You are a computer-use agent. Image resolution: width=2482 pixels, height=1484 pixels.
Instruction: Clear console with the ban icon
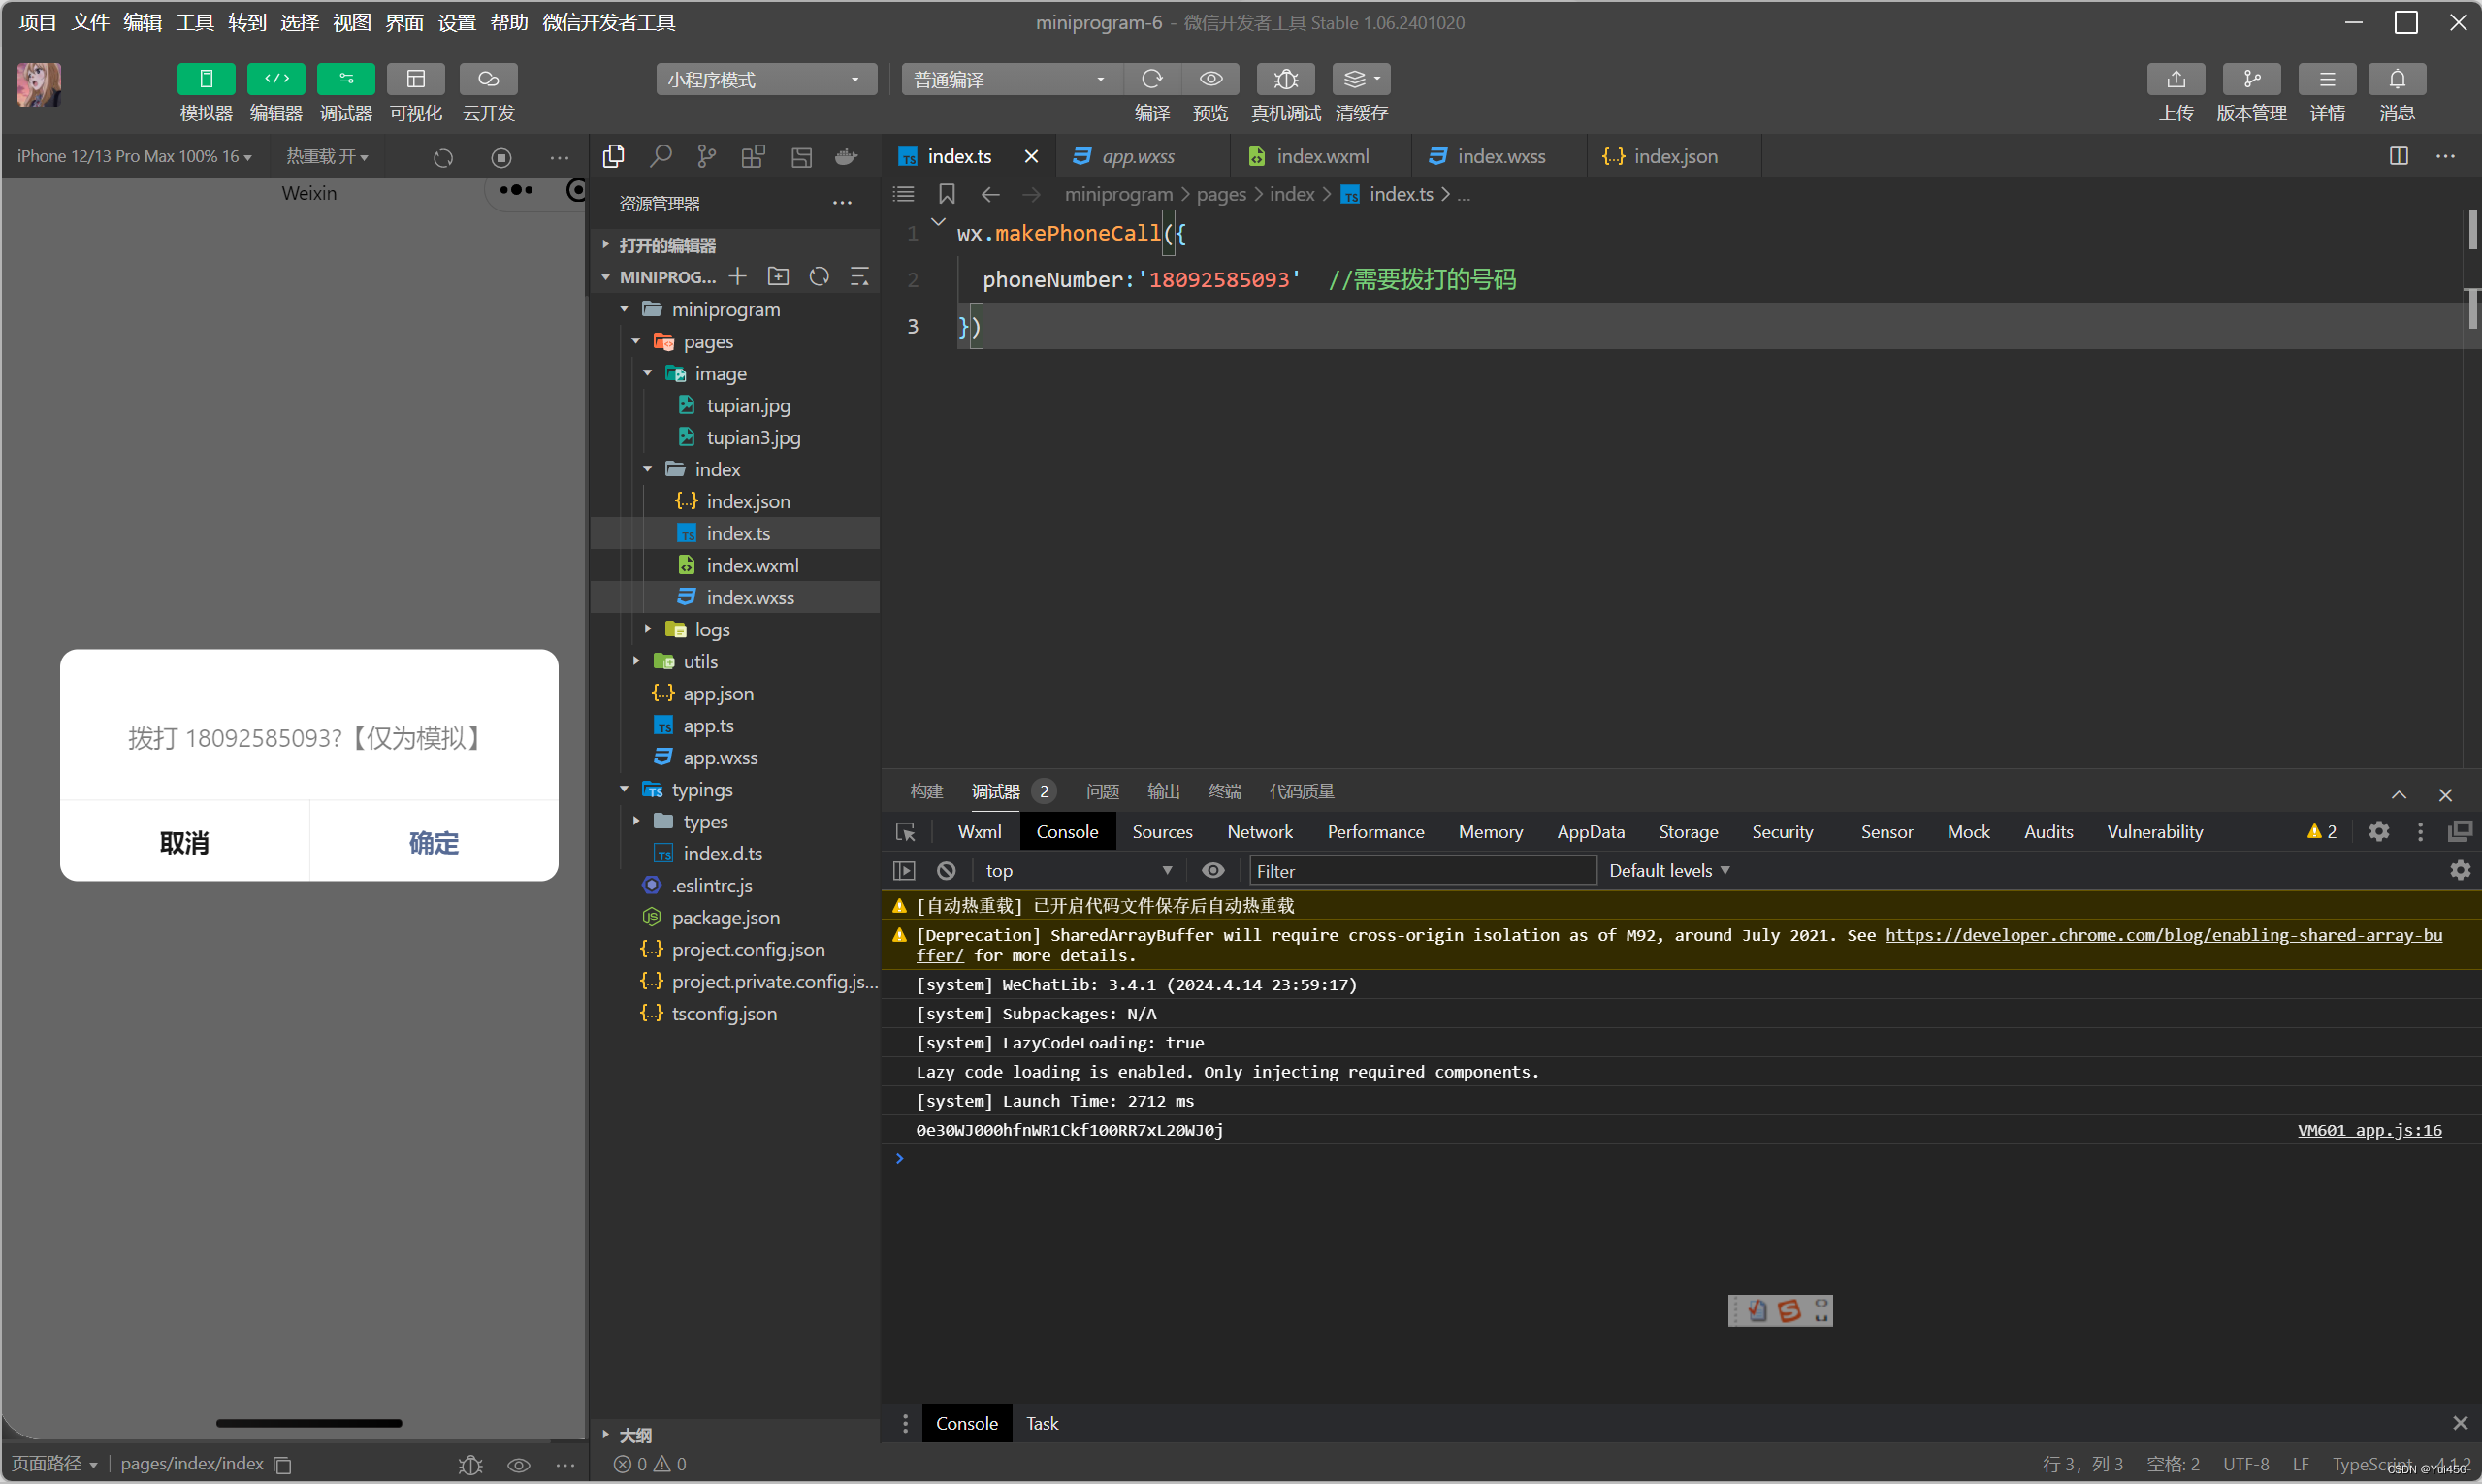click(x=946, y=870)
